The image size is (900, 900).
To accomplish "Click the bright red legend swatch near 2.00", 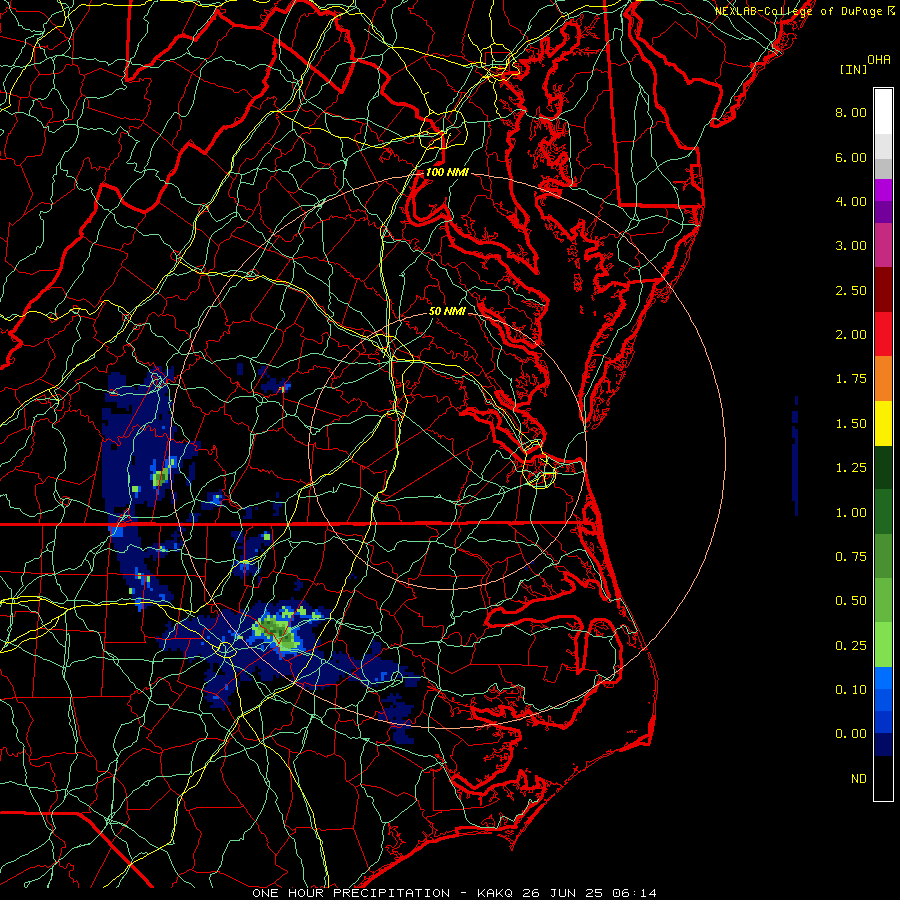I will (x=883, y=334).
